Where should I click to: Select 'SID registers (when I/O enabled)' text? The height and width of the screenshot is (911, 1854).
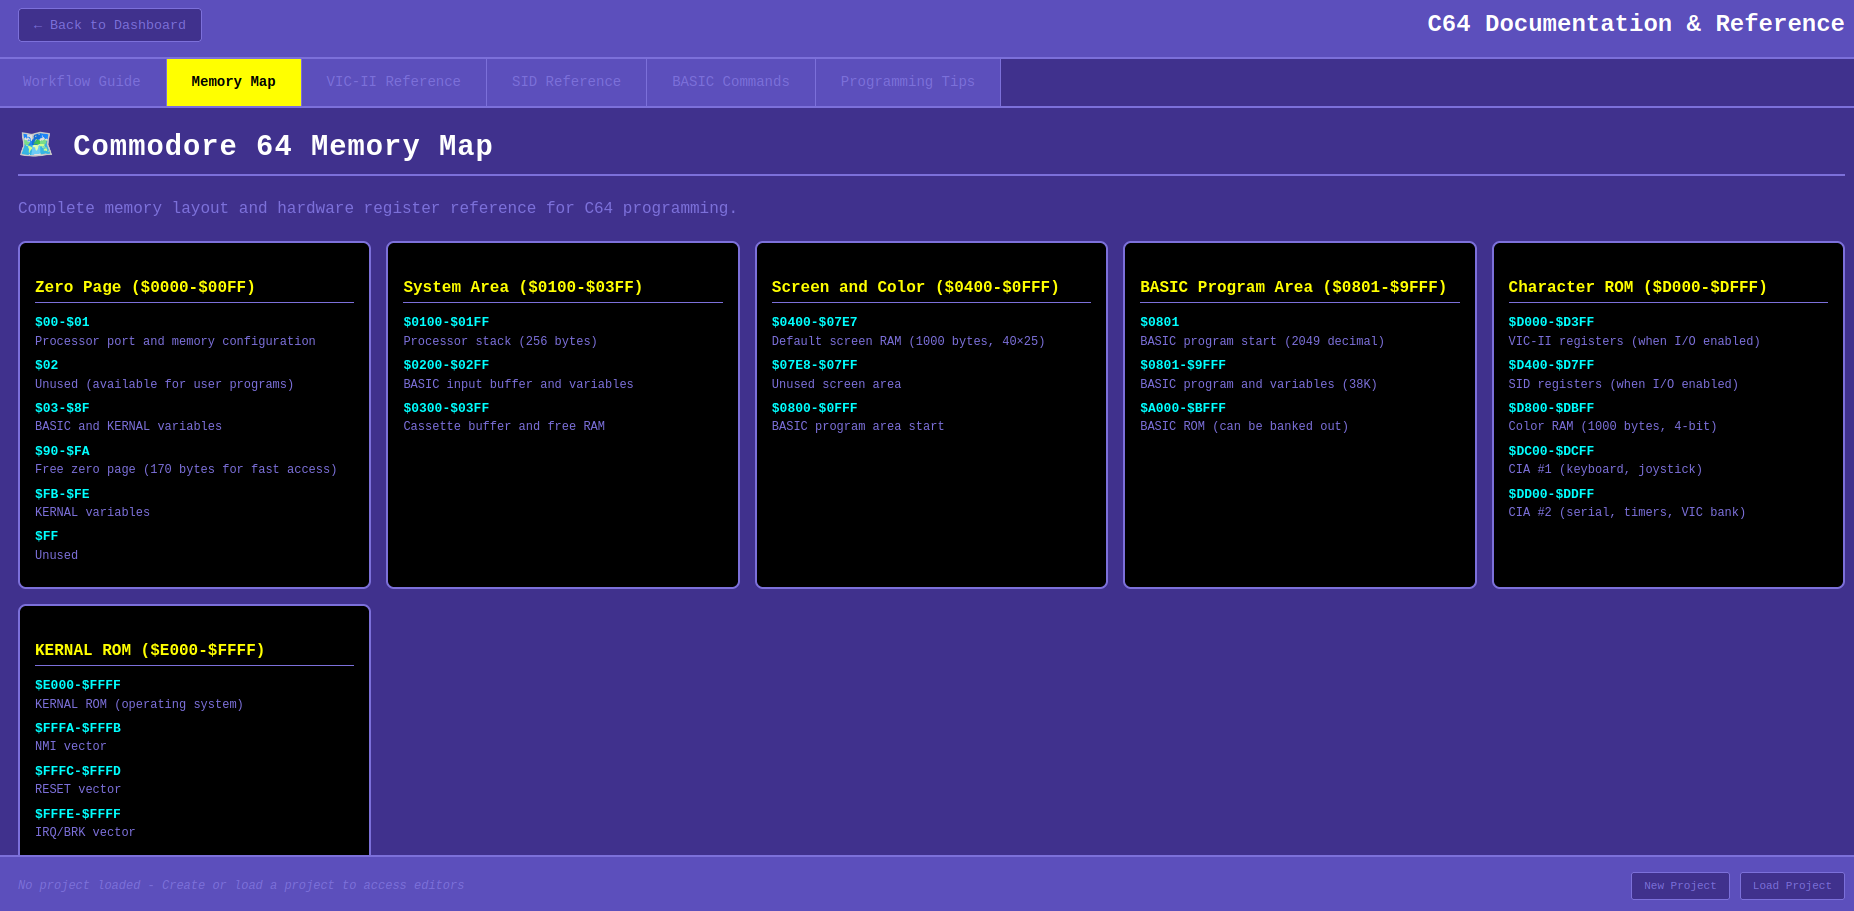click(1624, 385)
